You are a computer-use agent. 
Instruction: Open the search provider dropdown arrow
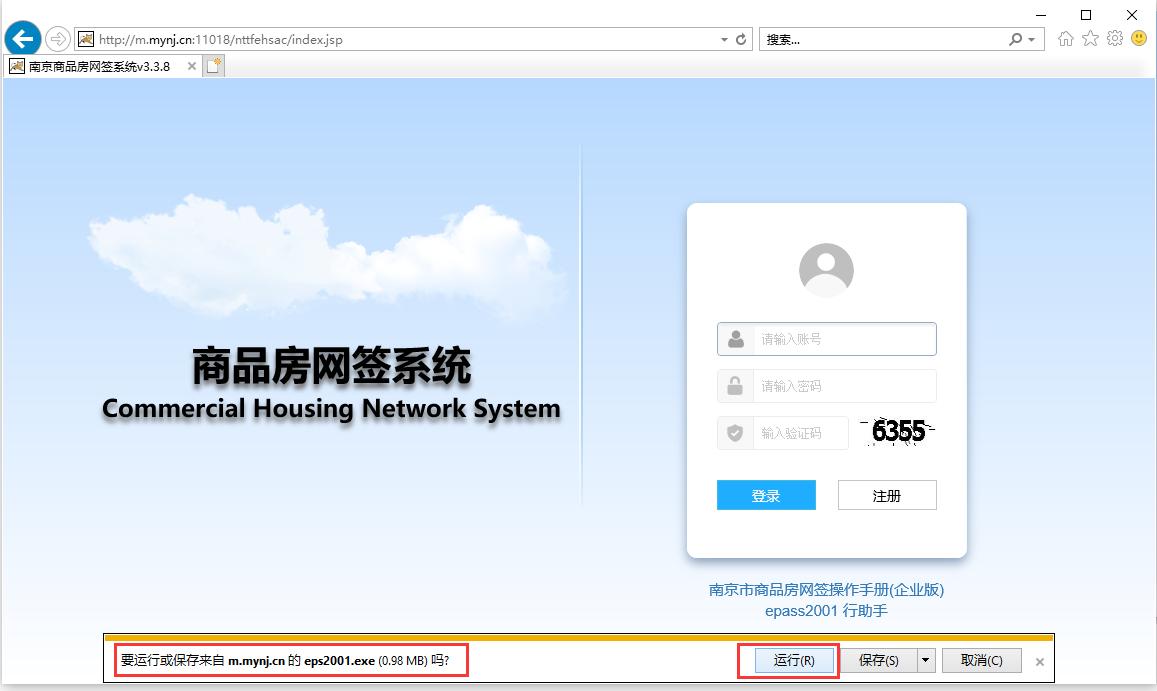tap(1032, 39)
